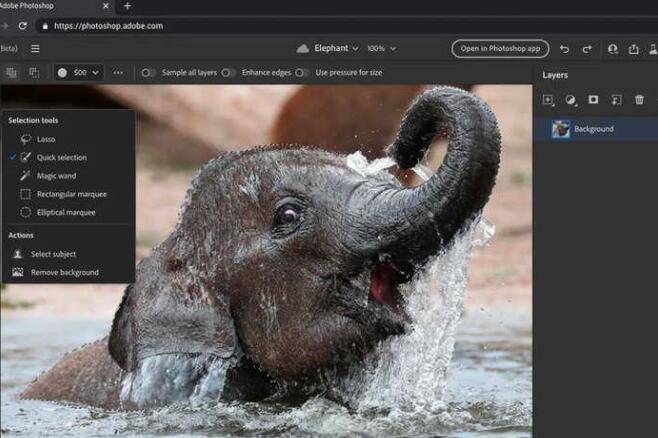Click Open in Photoshop app button
658x438 pixels.
[500, 48]
